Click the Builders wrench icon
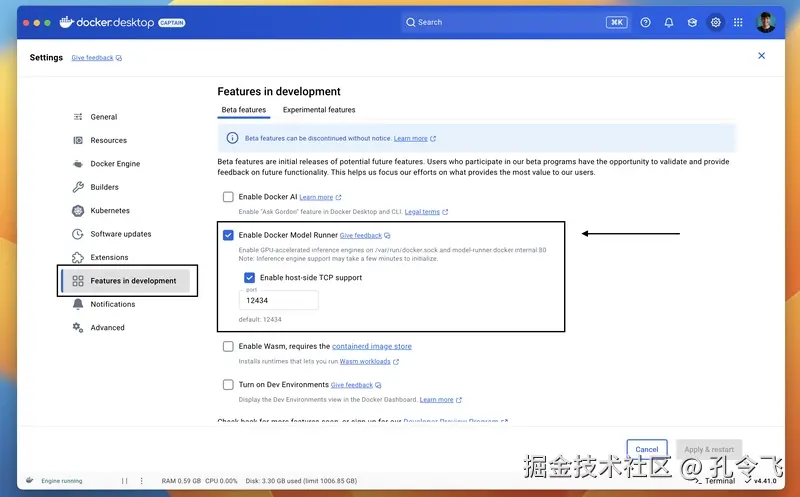The image size is (800, 497). point(78,187)
